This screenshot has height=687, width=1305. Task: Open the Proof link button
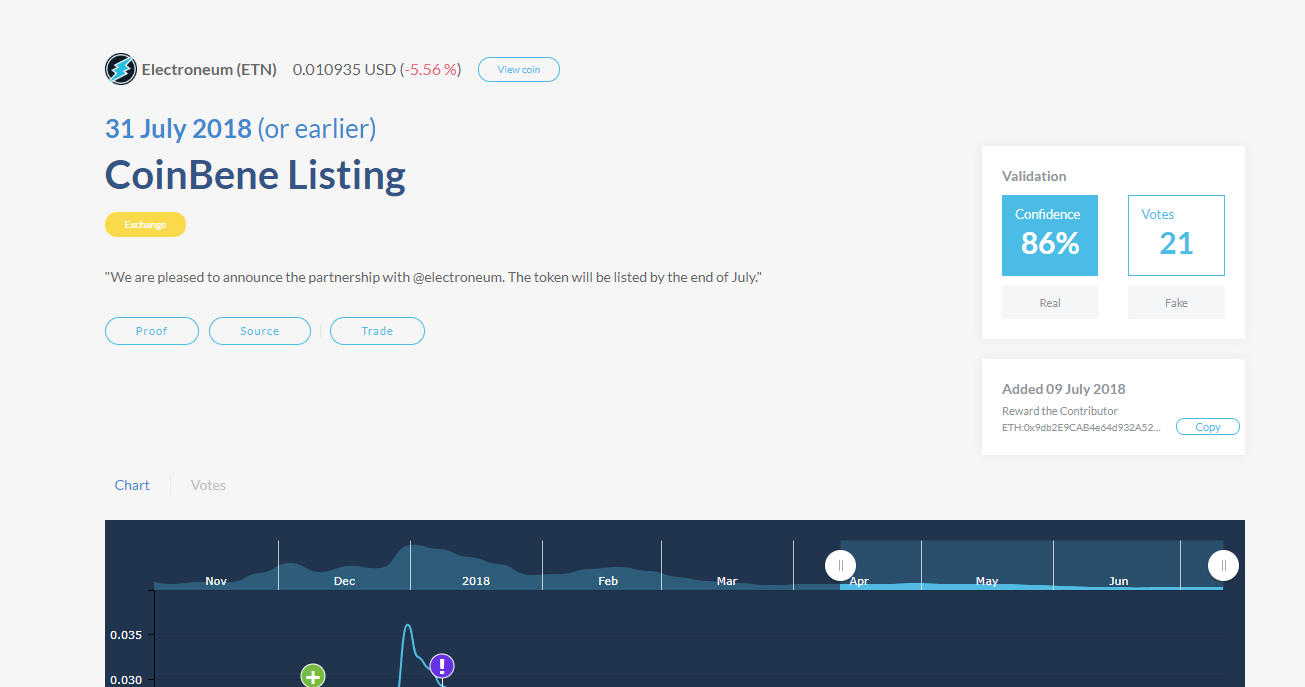tap(152, 331)
